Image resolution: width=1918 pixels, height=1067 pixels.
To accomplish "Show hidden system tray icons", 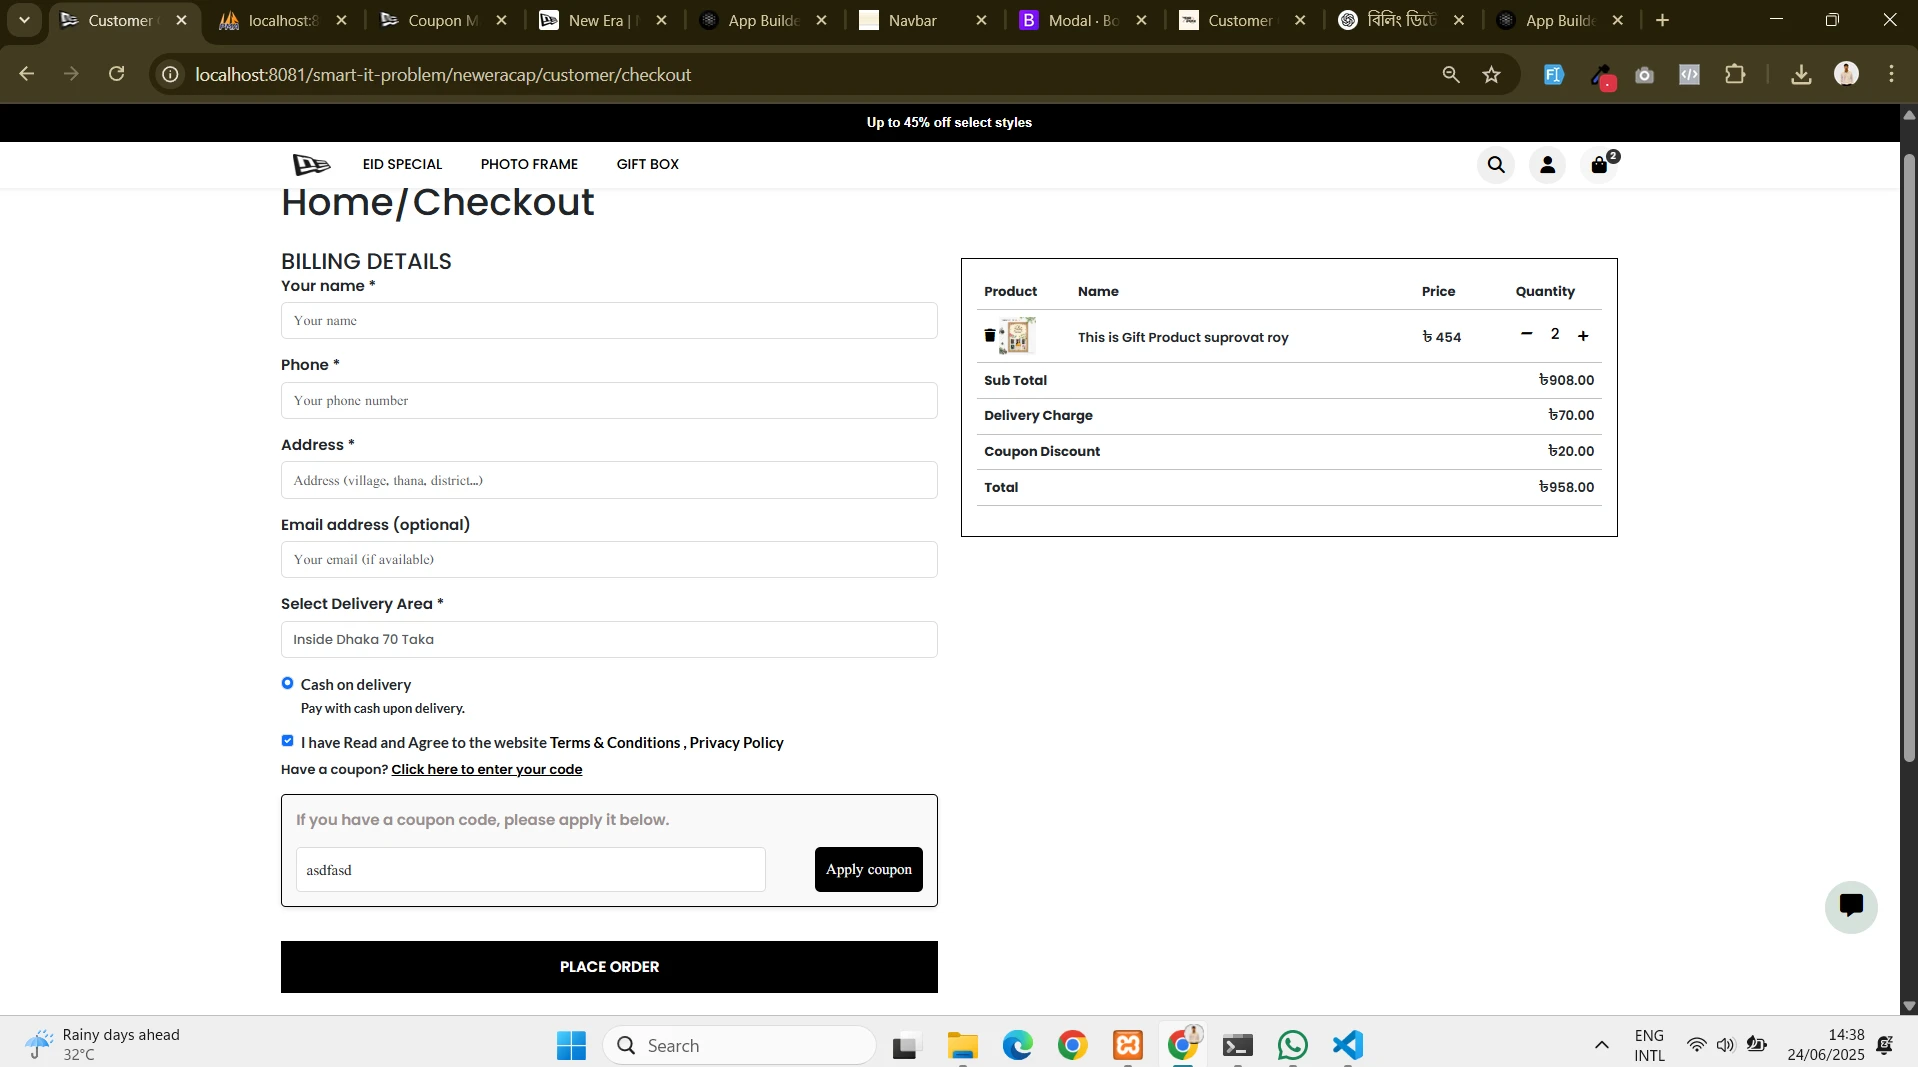I will (x=1601, y=1046).
